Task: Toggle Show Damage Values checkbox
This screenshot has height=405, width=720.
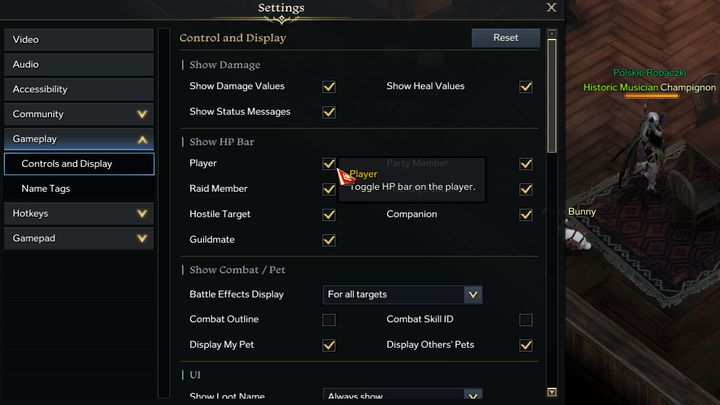Action: pos(329,87)
